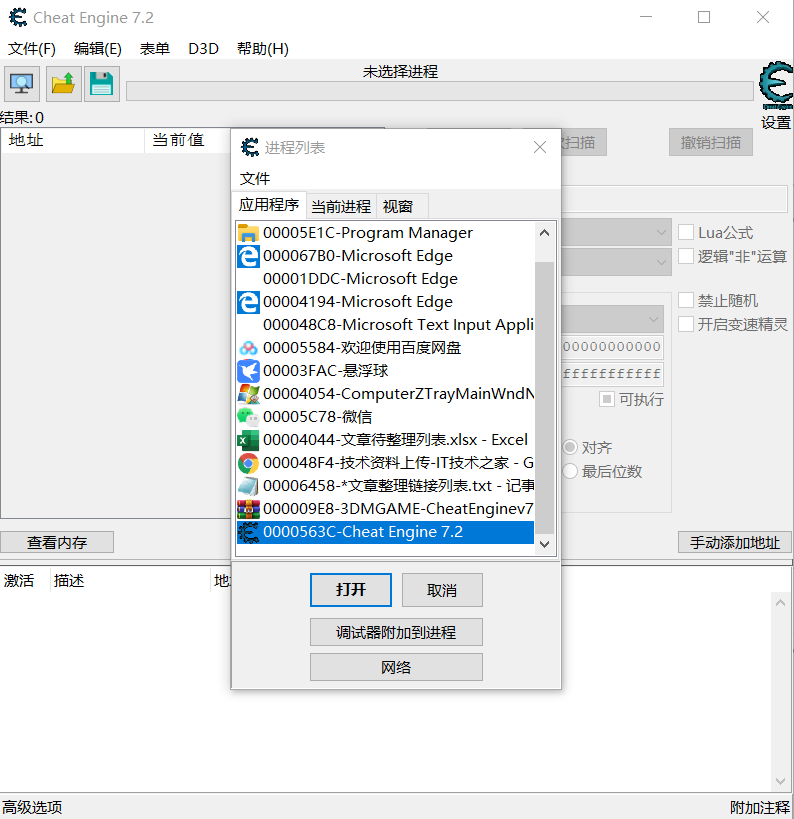Close the 进程列表 dialog
The width and height of the screenshot is (794, 819).
pos(540,147)
